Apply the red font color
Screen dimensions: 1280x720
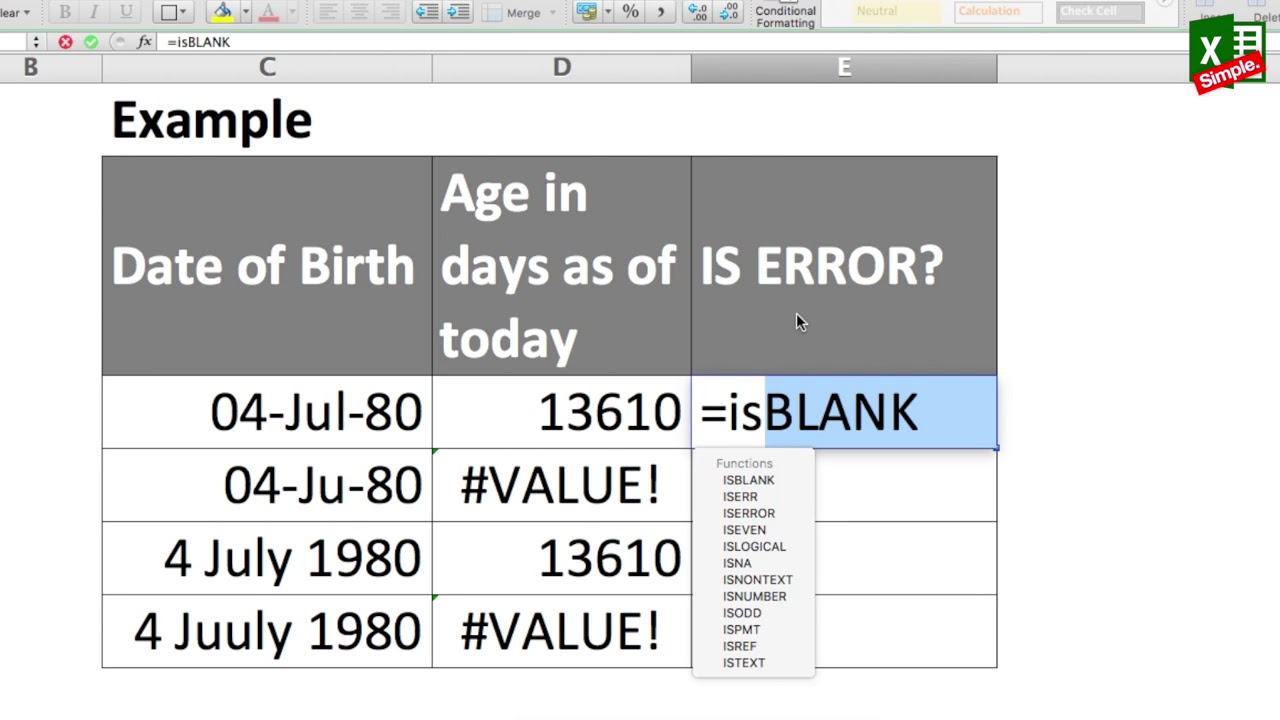pyautogui.click(x=268, y=12)
